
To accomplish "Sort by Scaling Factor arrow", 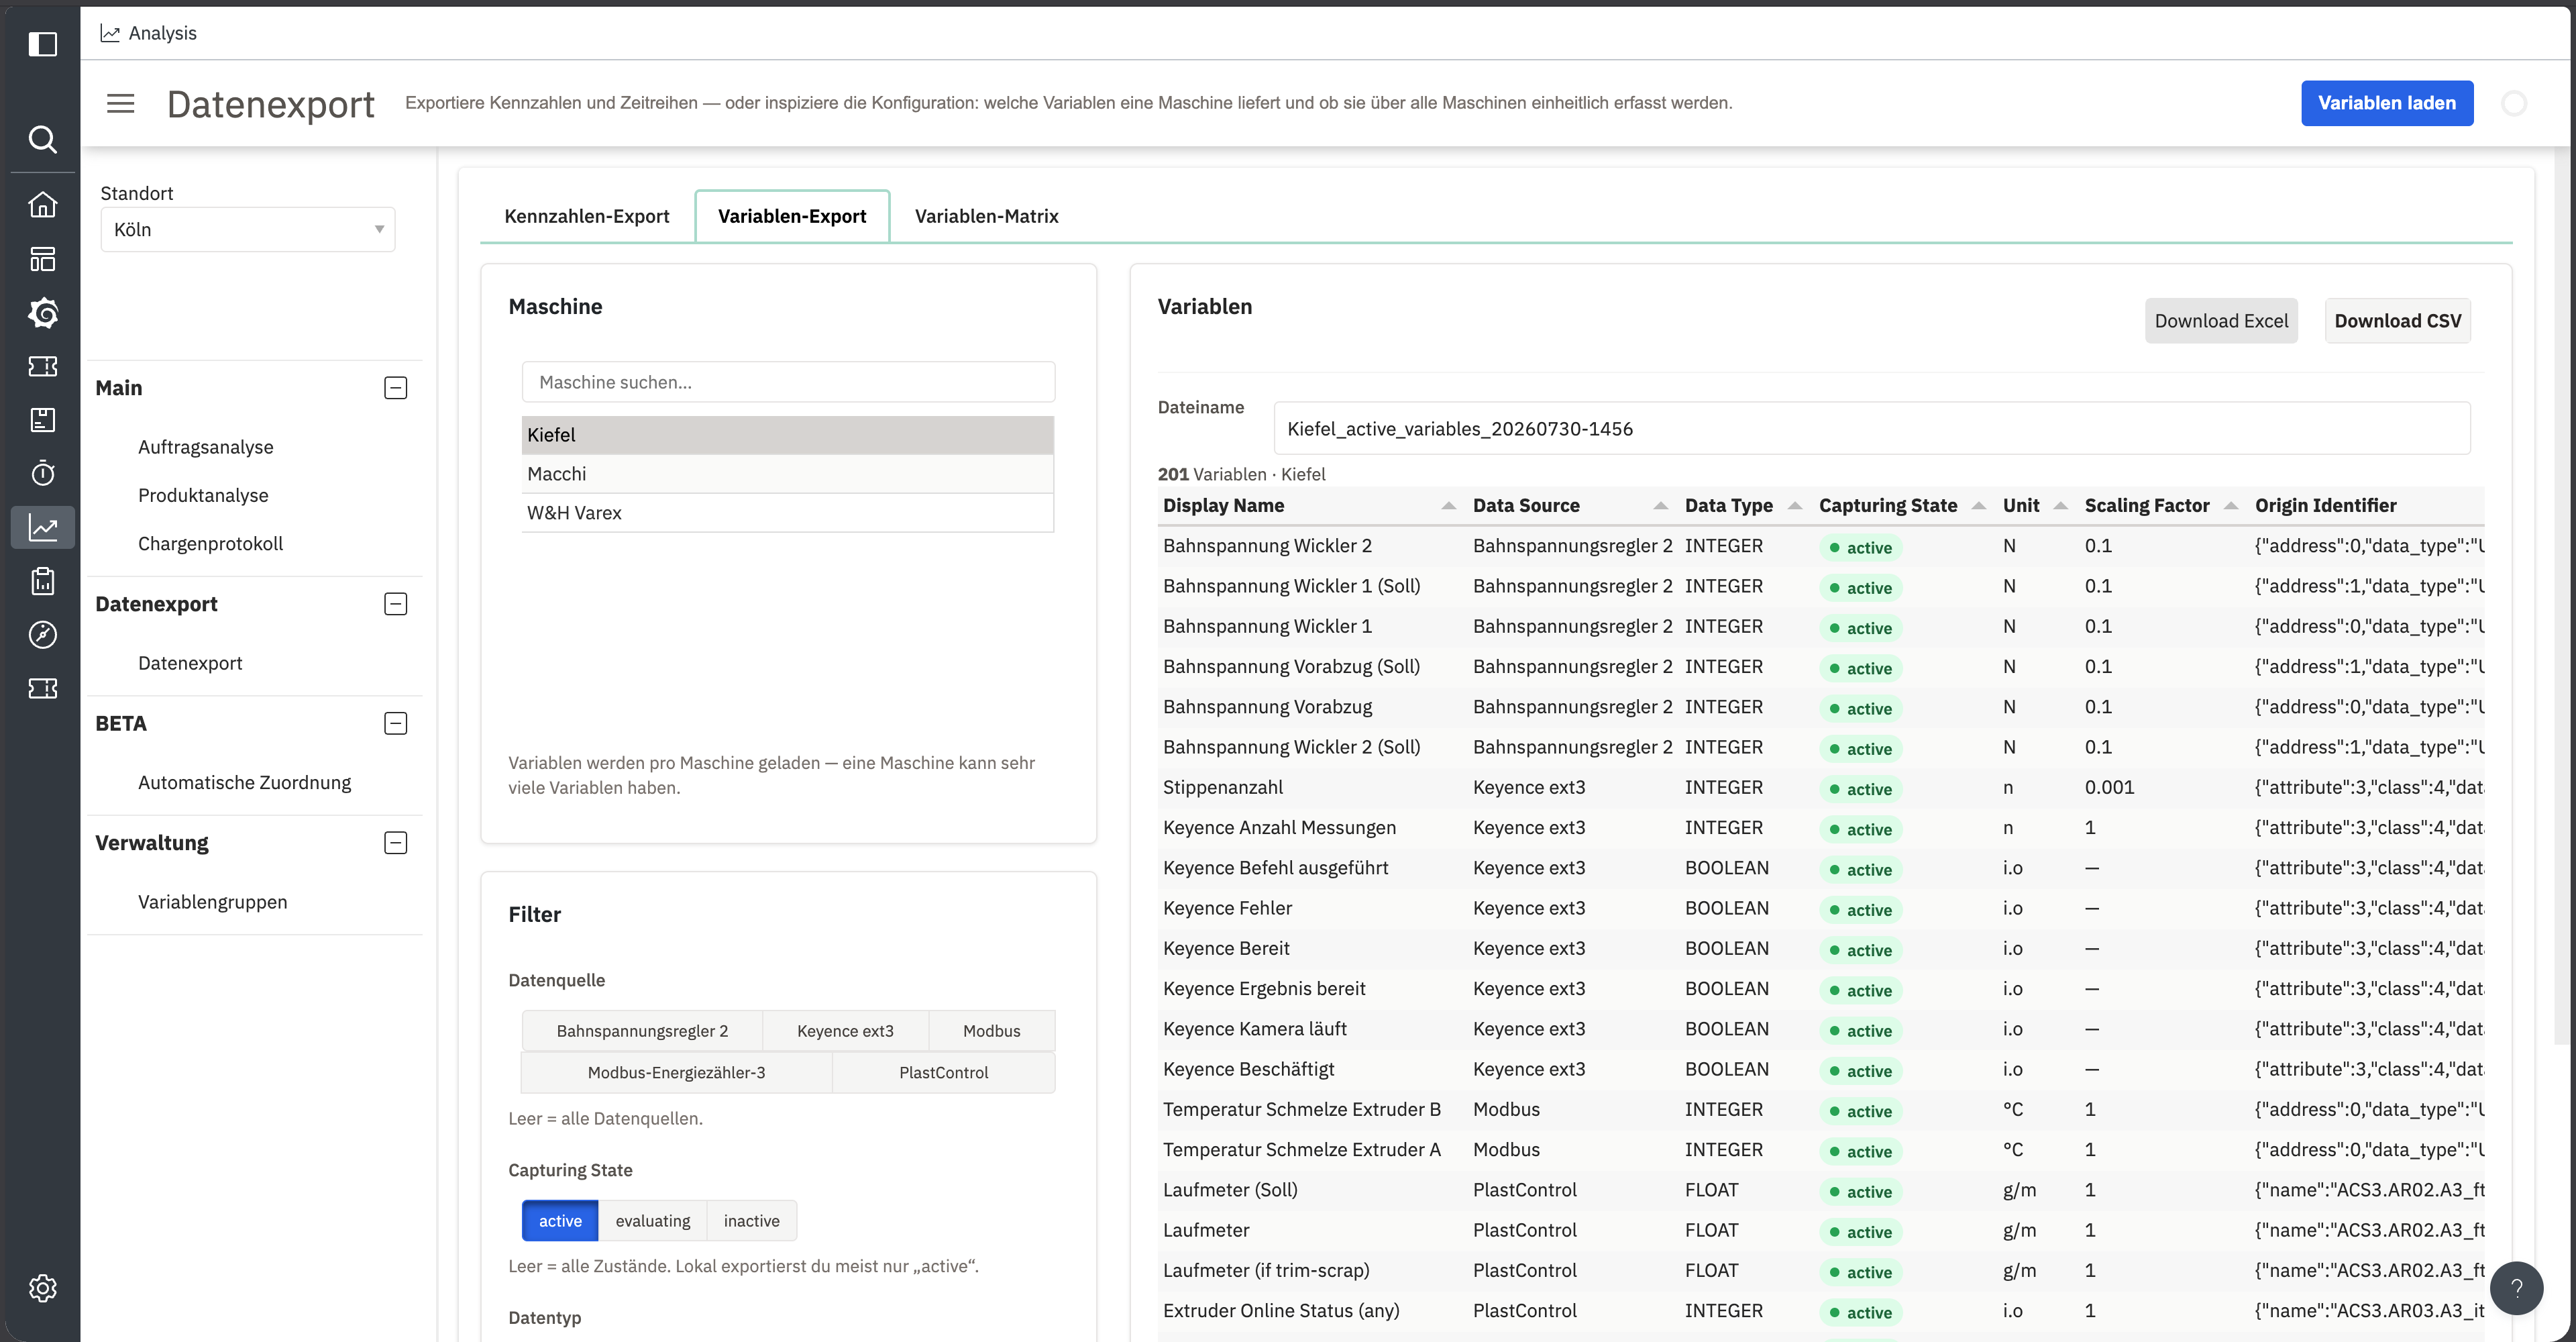I will coord(2231,506).
